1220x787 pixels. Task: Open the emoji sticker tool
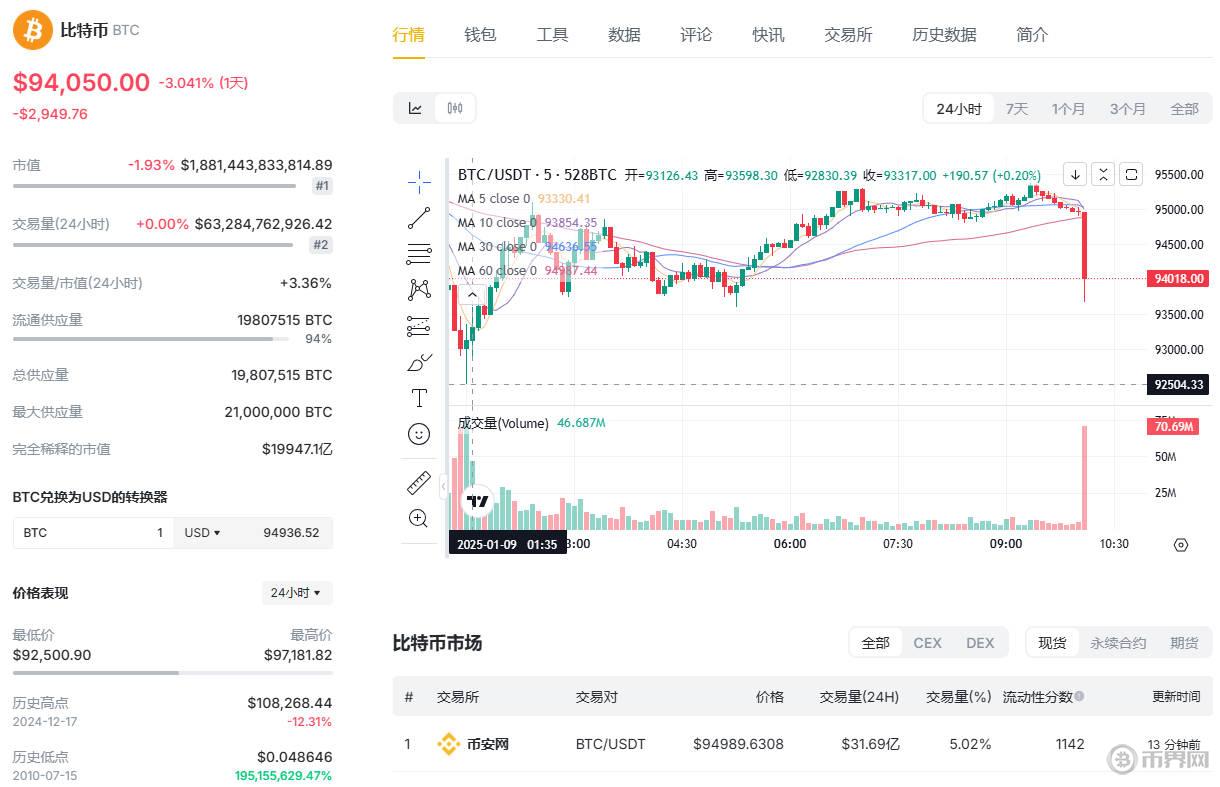pos(419,434)
